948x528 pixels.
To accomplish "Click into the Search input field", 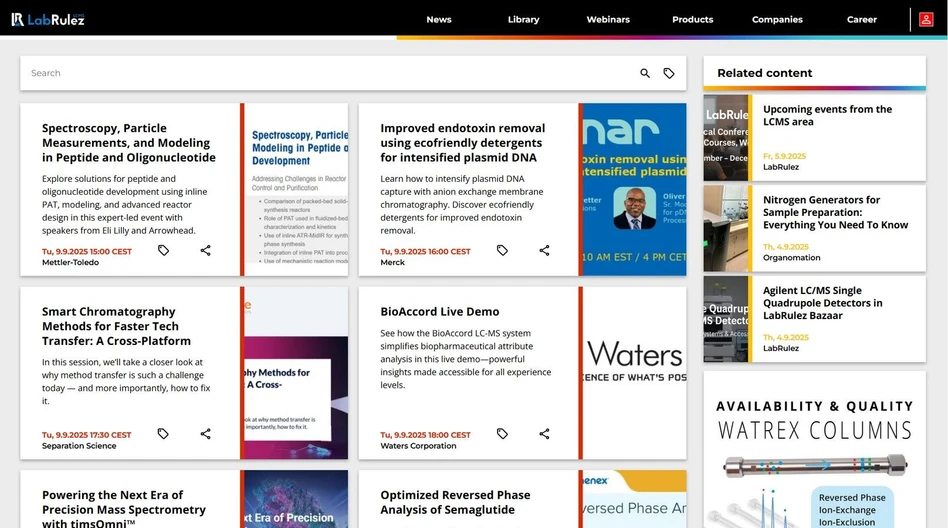I will [330, 73].
